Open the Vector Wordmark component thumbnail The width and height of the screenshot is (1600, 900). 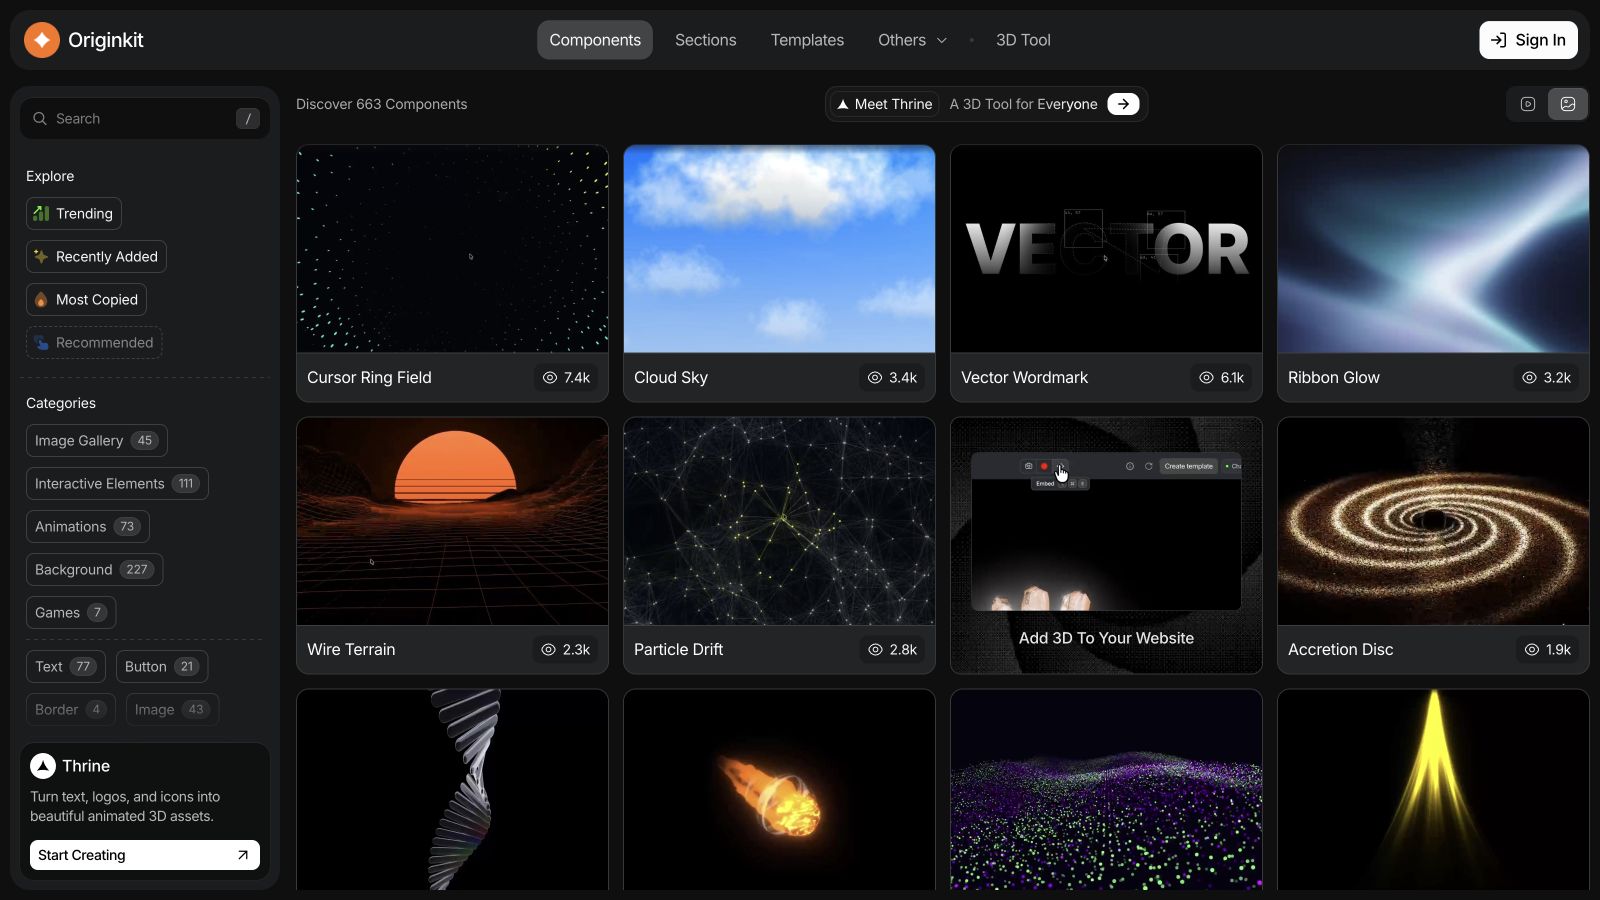(1106, 249)
